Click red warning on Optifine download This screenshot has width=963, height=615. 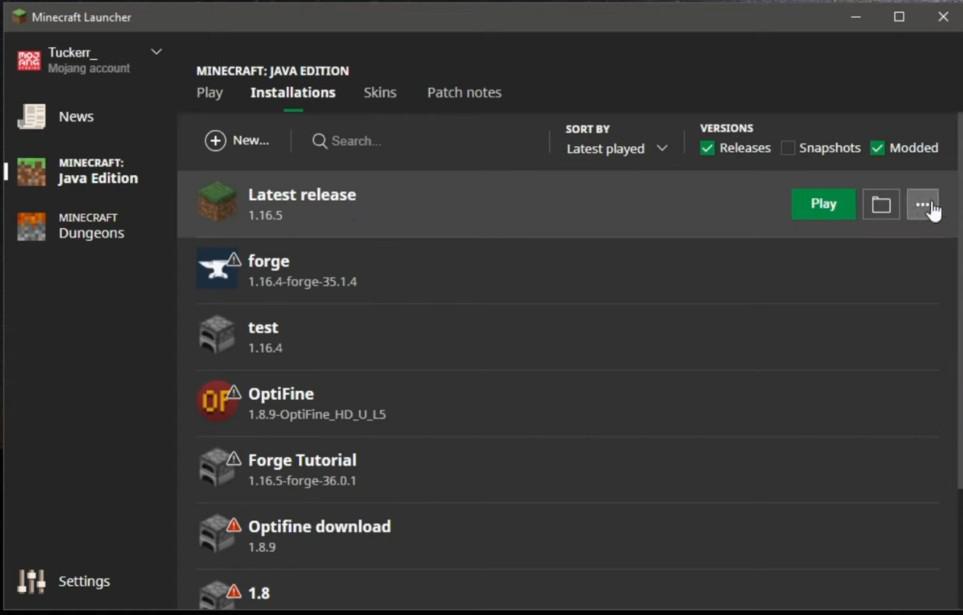[234, 525]
